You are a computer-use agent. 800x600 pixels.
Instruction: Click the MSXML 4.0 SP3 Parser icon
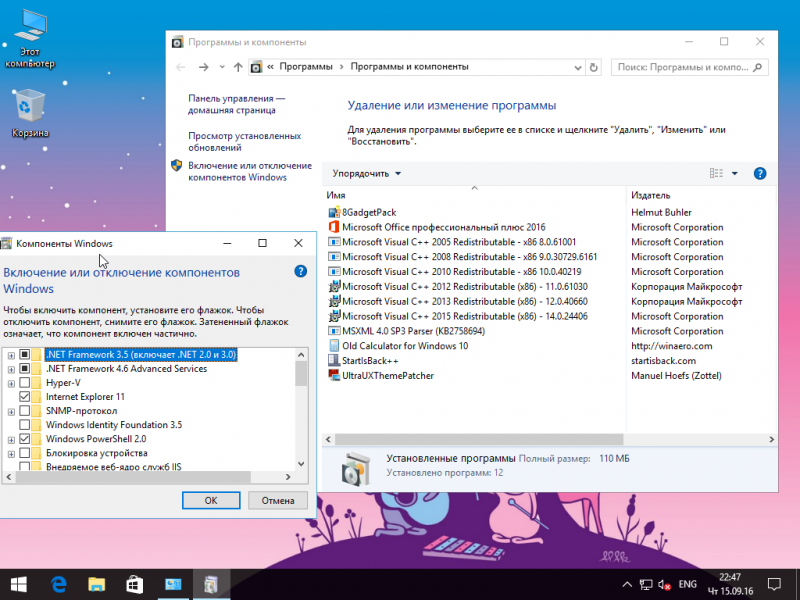point(334,331)
